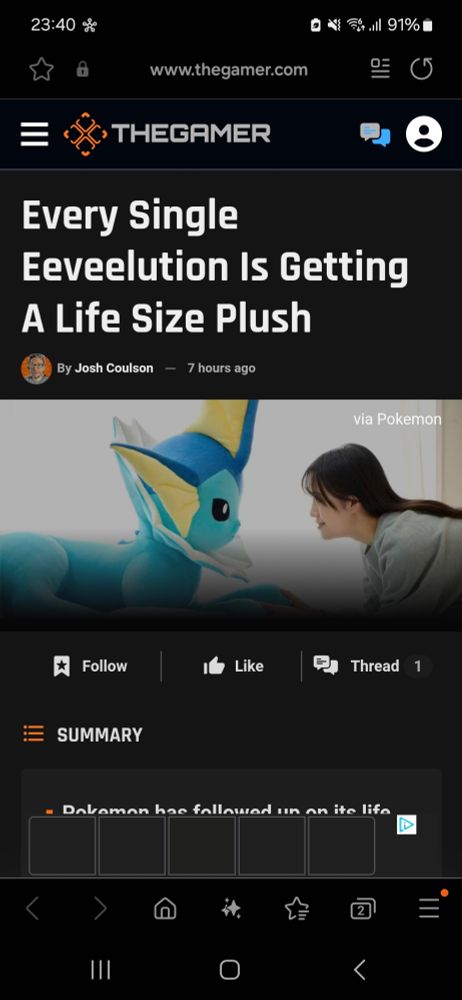Toggle Like on this article
462x1000 pixels.
[x=233, y=666]
